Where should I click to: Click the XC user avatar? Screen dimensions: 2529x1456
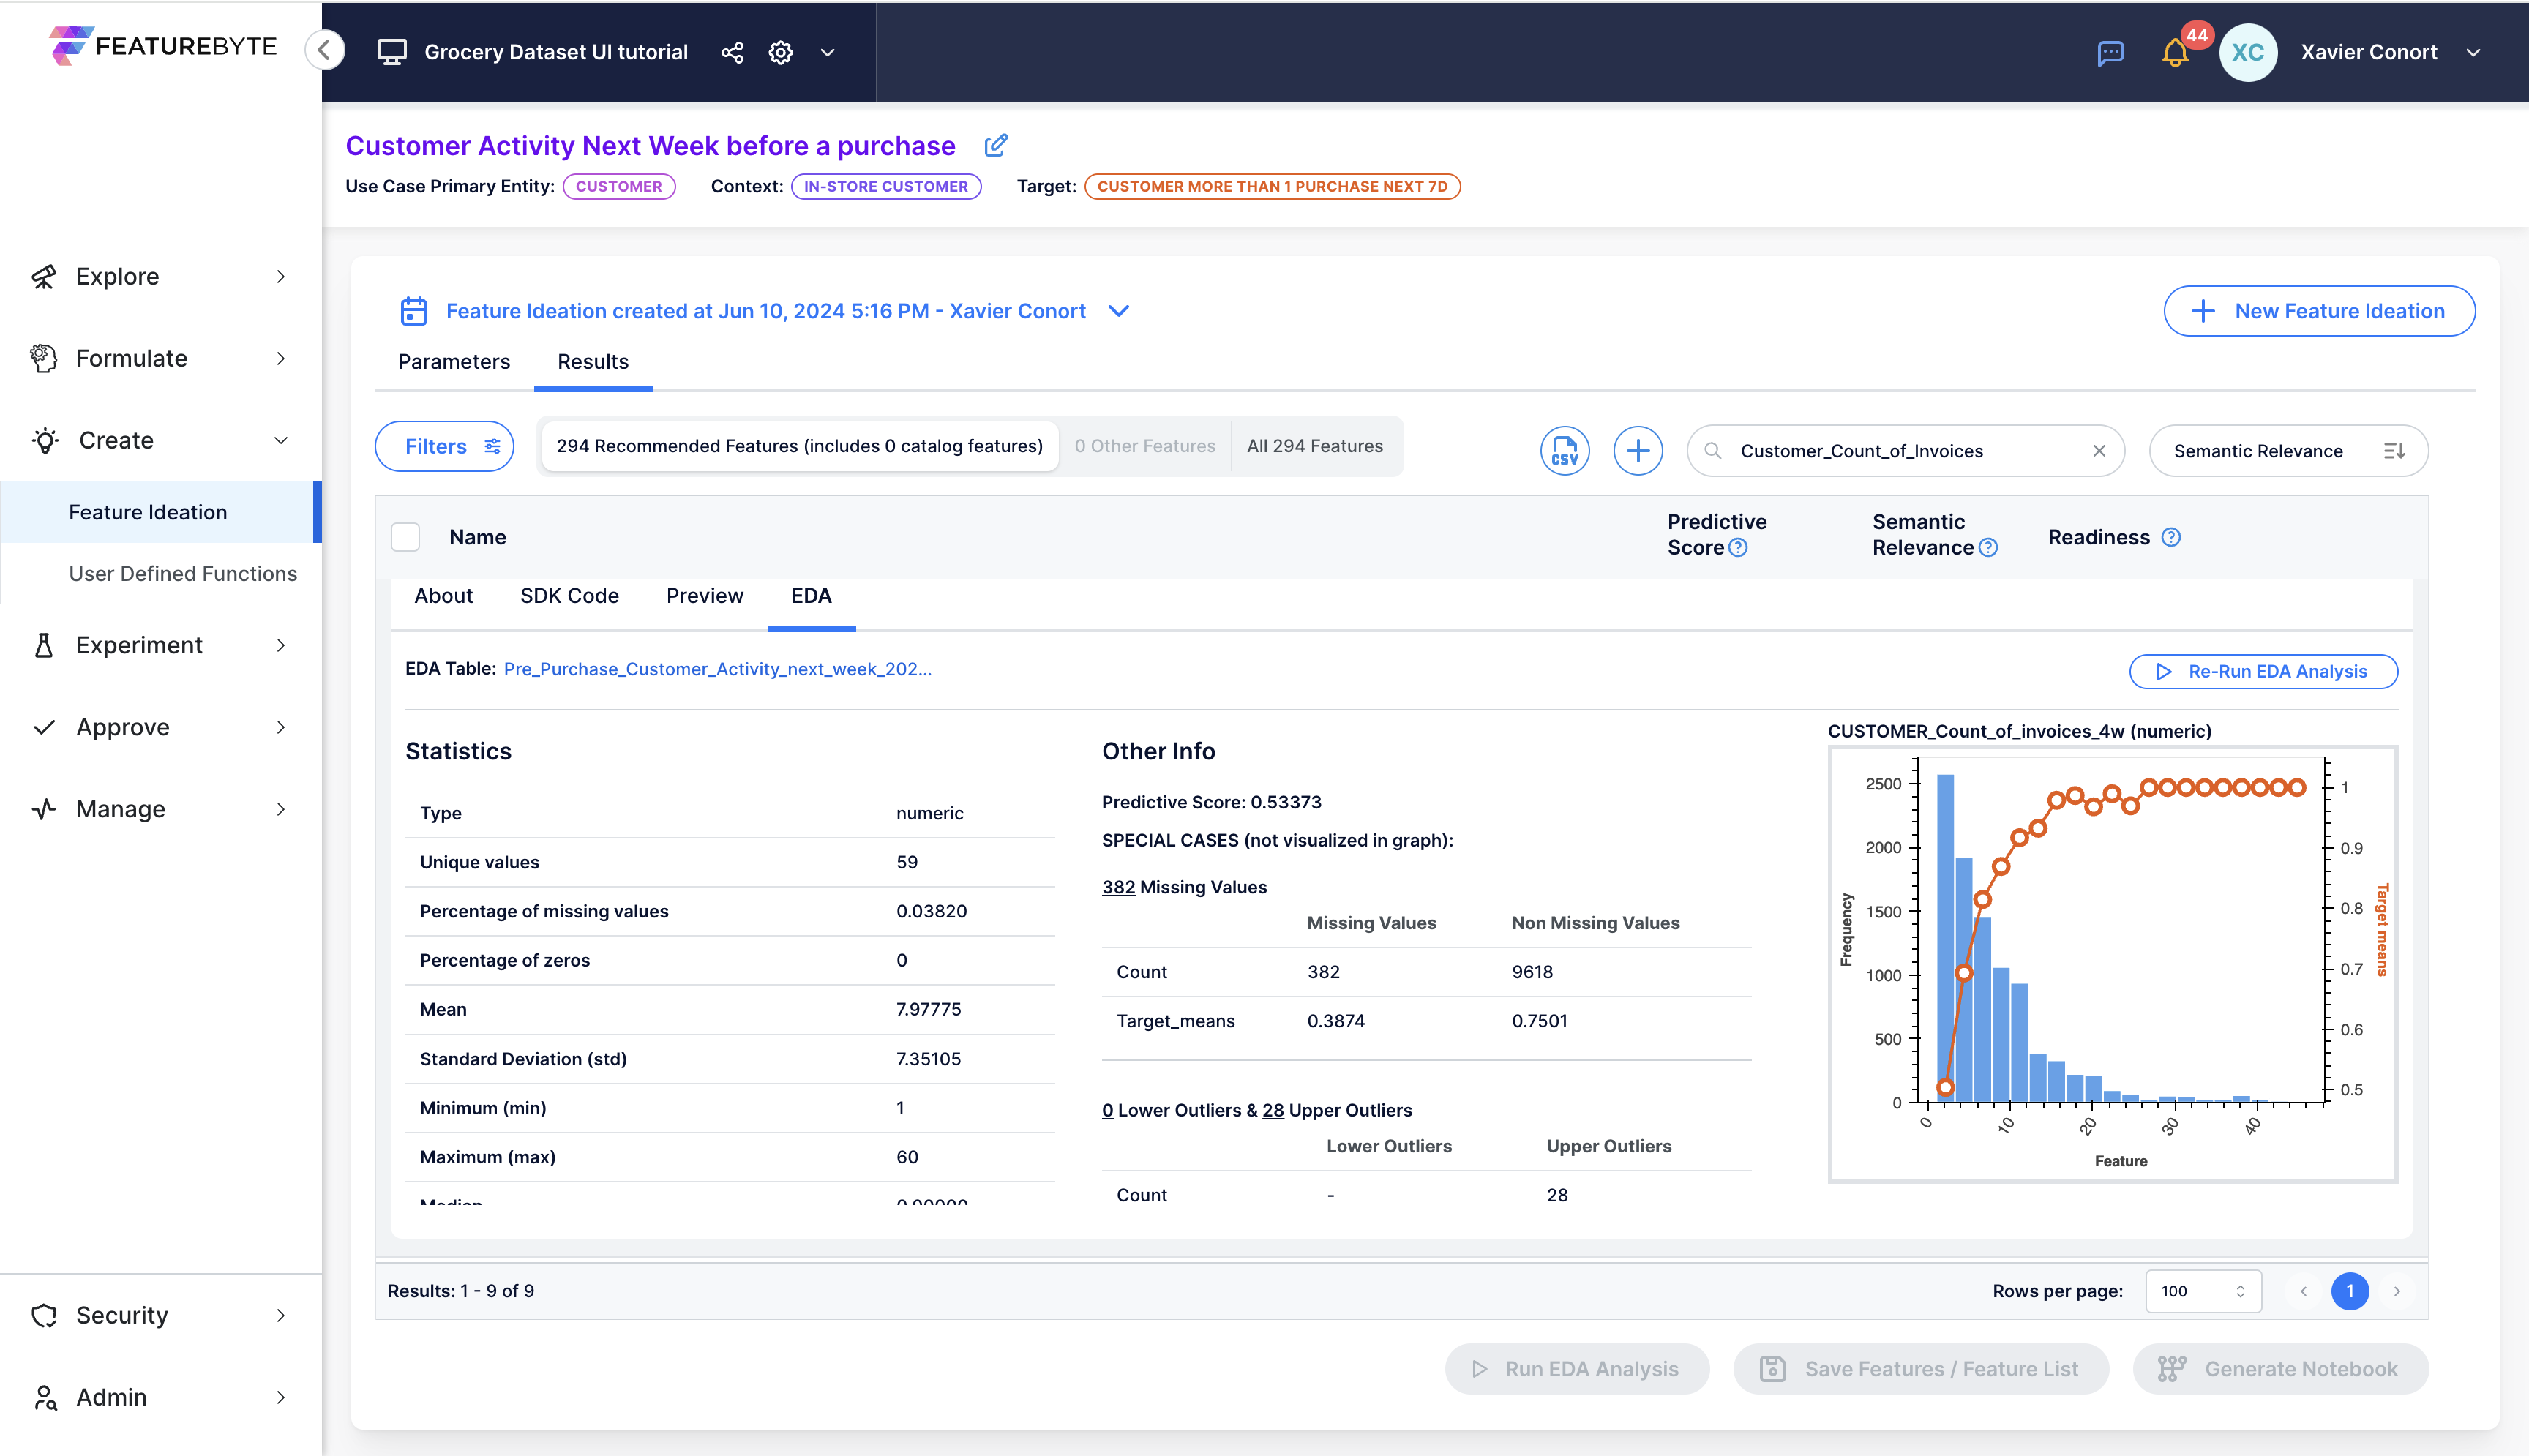click(2247, 52)
